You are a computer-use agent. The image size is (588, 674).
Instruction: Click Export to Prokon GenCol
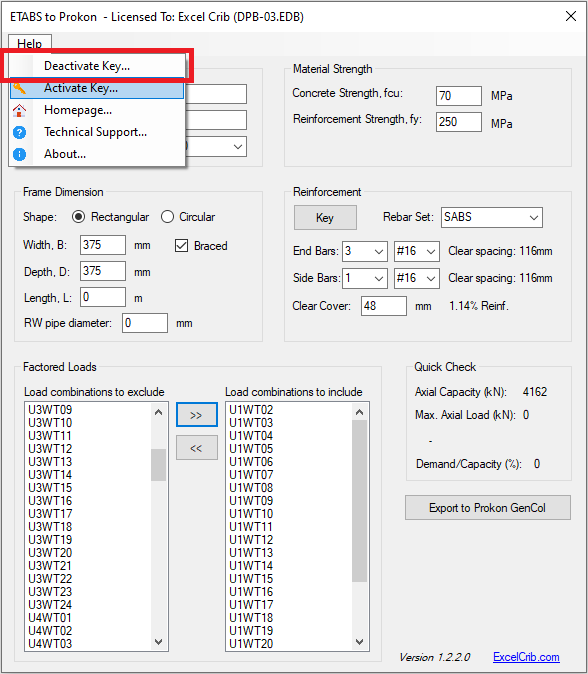(x=487, y=508)
